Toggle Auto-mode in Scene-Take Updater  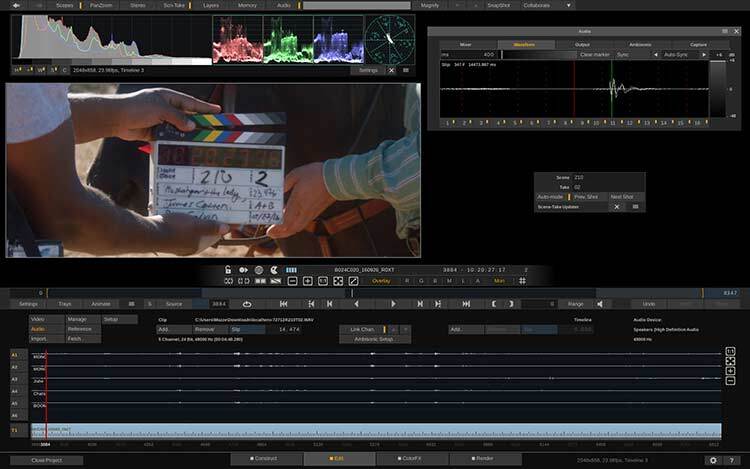[551, 197]
